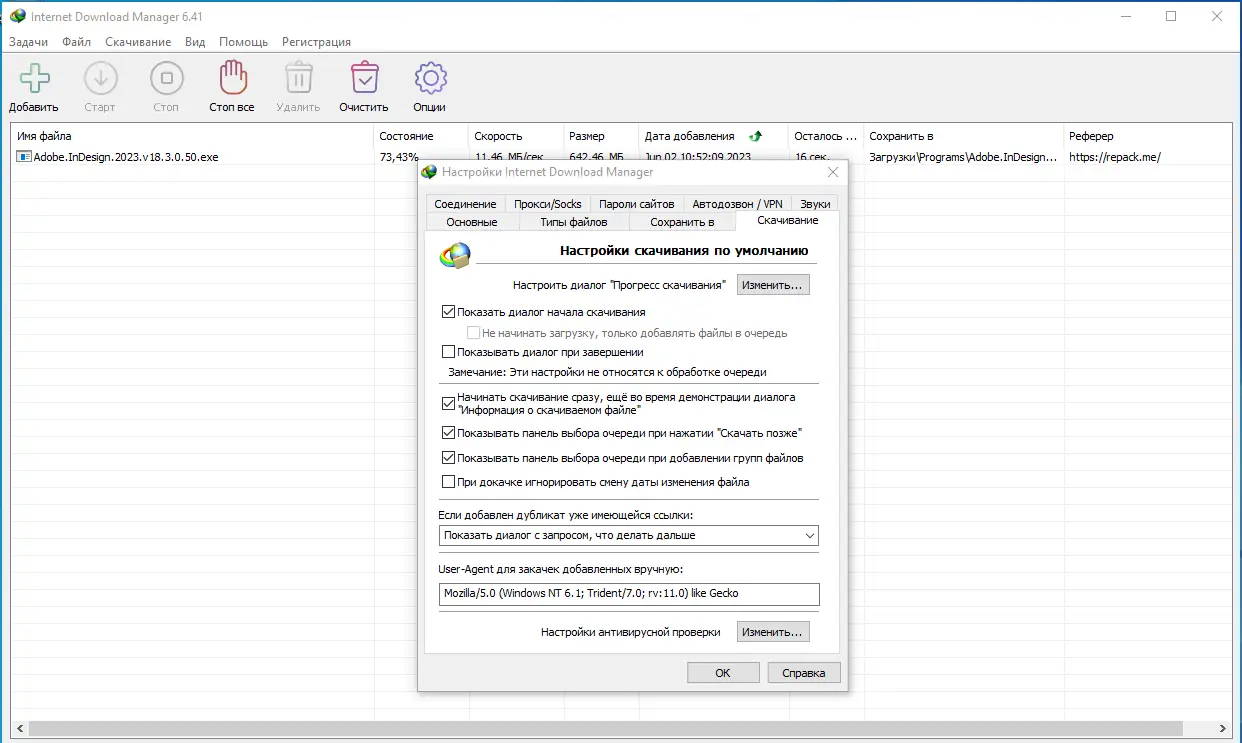Switch to the Прокси/Socks tab

pos(547,204)
